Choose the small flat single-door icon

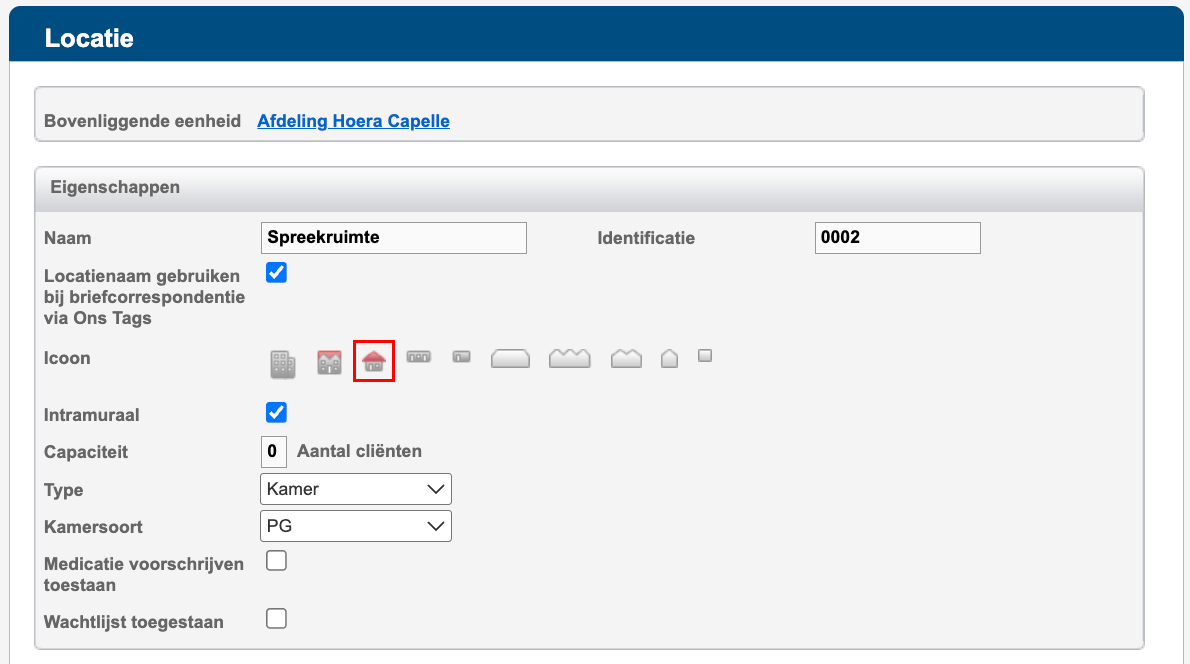tap(461, 356)
